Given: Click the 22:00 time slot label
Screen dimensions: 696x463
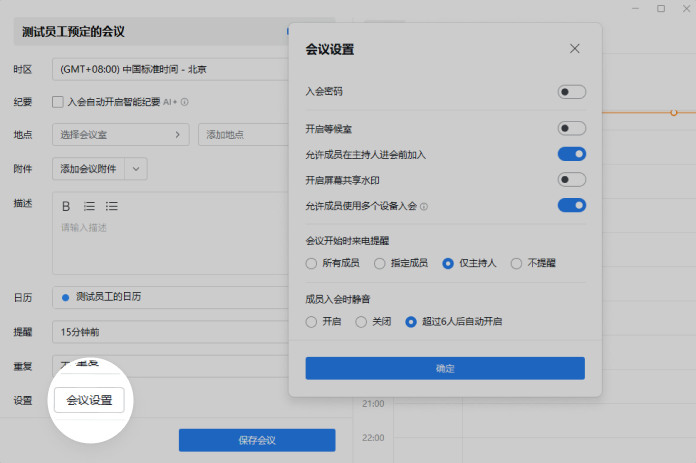Looking at the screenshot, I should pos(373,438).
